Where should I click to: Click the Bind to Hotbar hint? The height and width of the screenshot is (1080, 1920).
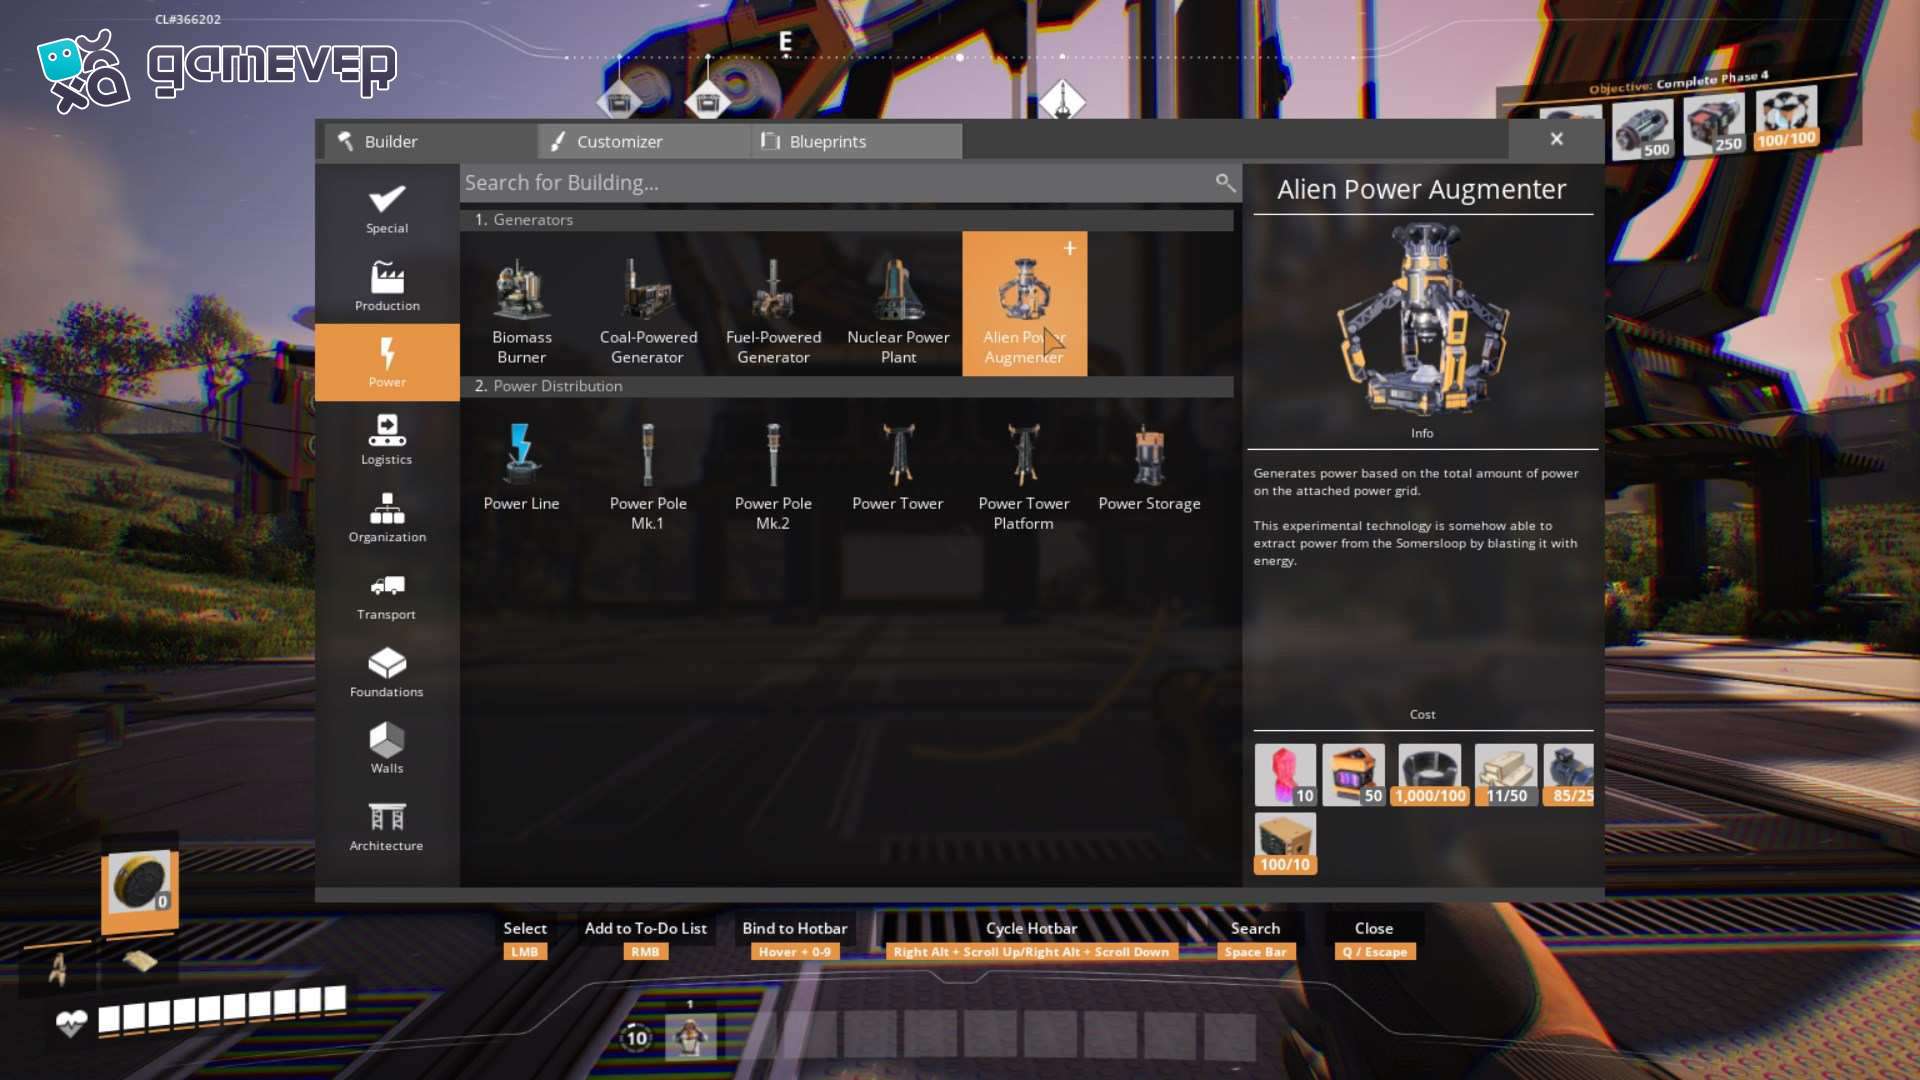[795, 939]
